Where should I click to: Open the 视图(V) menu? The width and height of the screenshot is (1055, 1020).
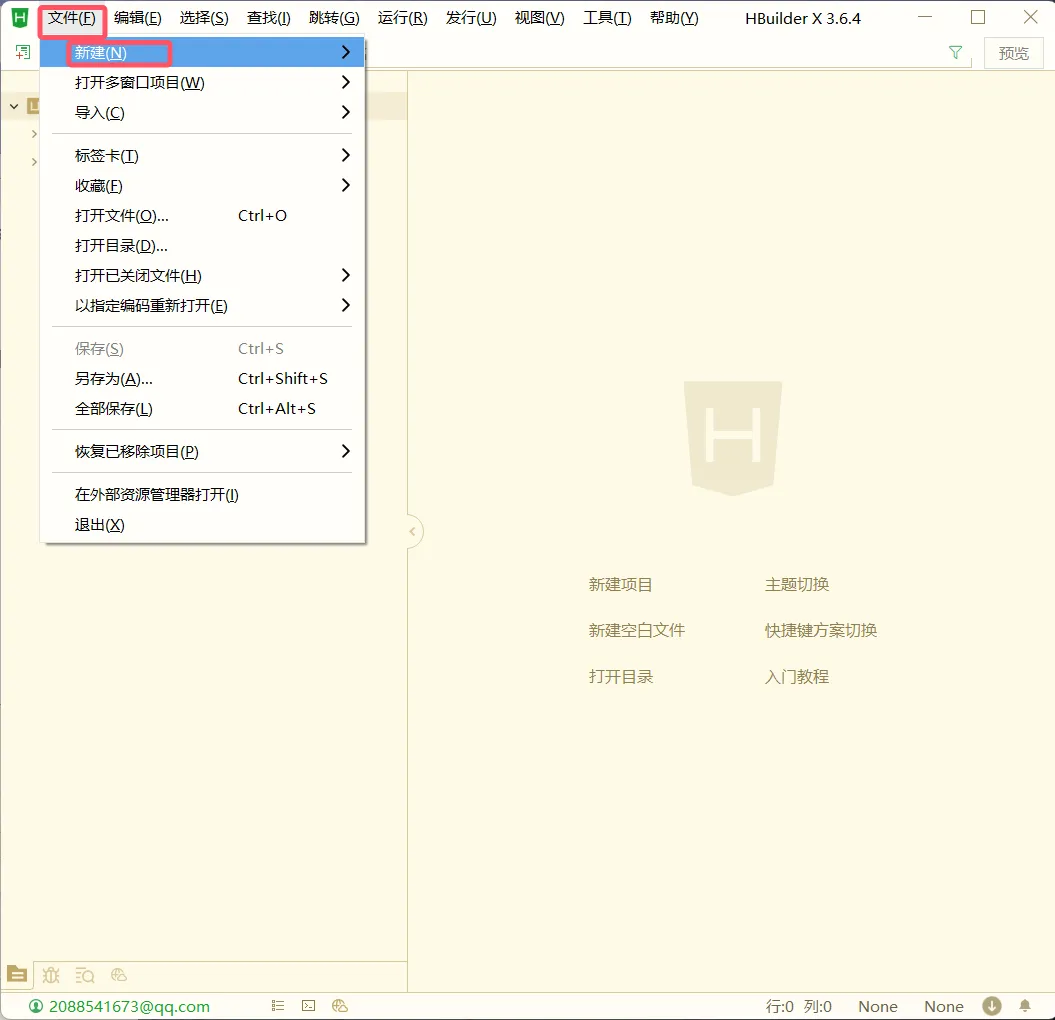coord(540,18)
